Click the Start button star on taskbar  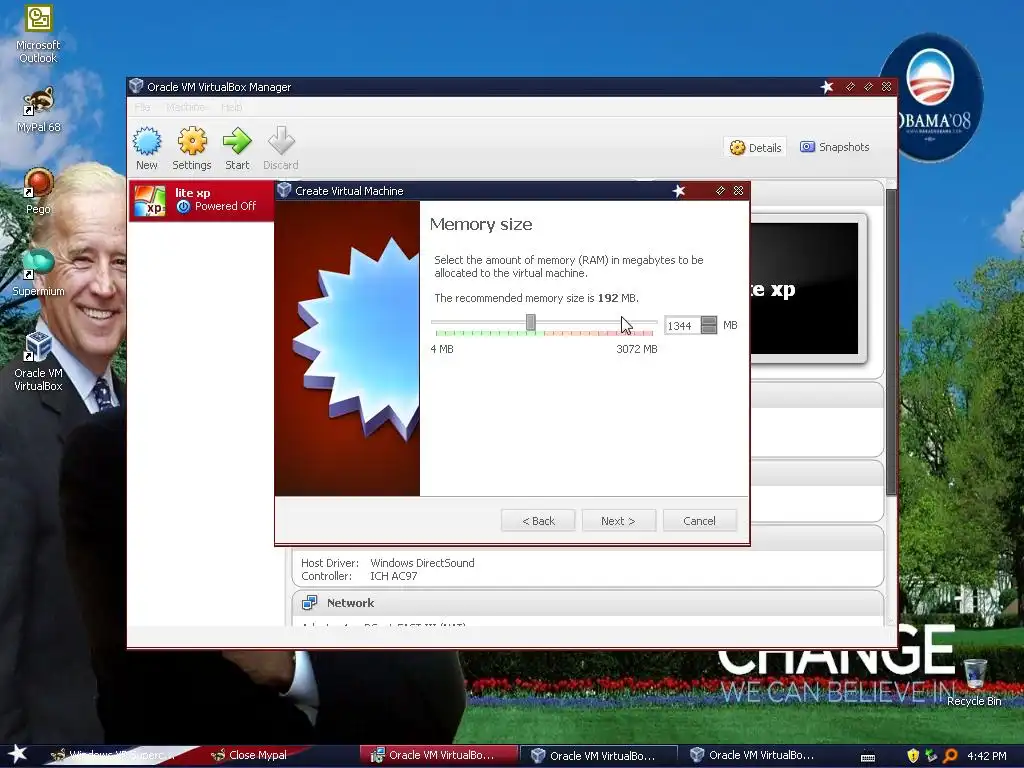[x=18, y=754]
